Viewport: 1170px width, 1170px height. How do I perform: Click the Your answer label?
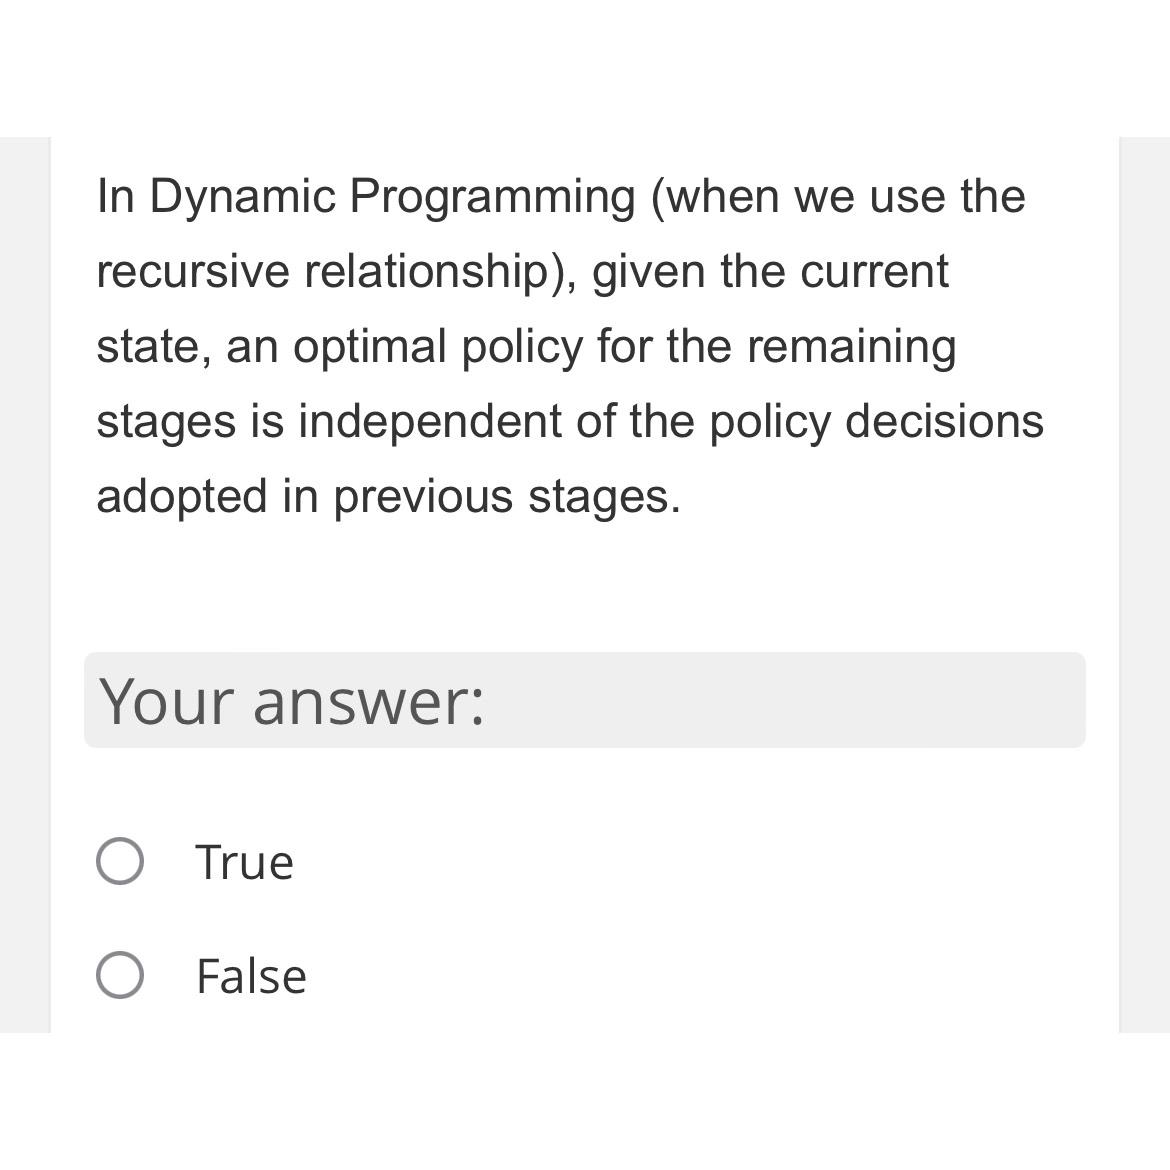point(292,702)
